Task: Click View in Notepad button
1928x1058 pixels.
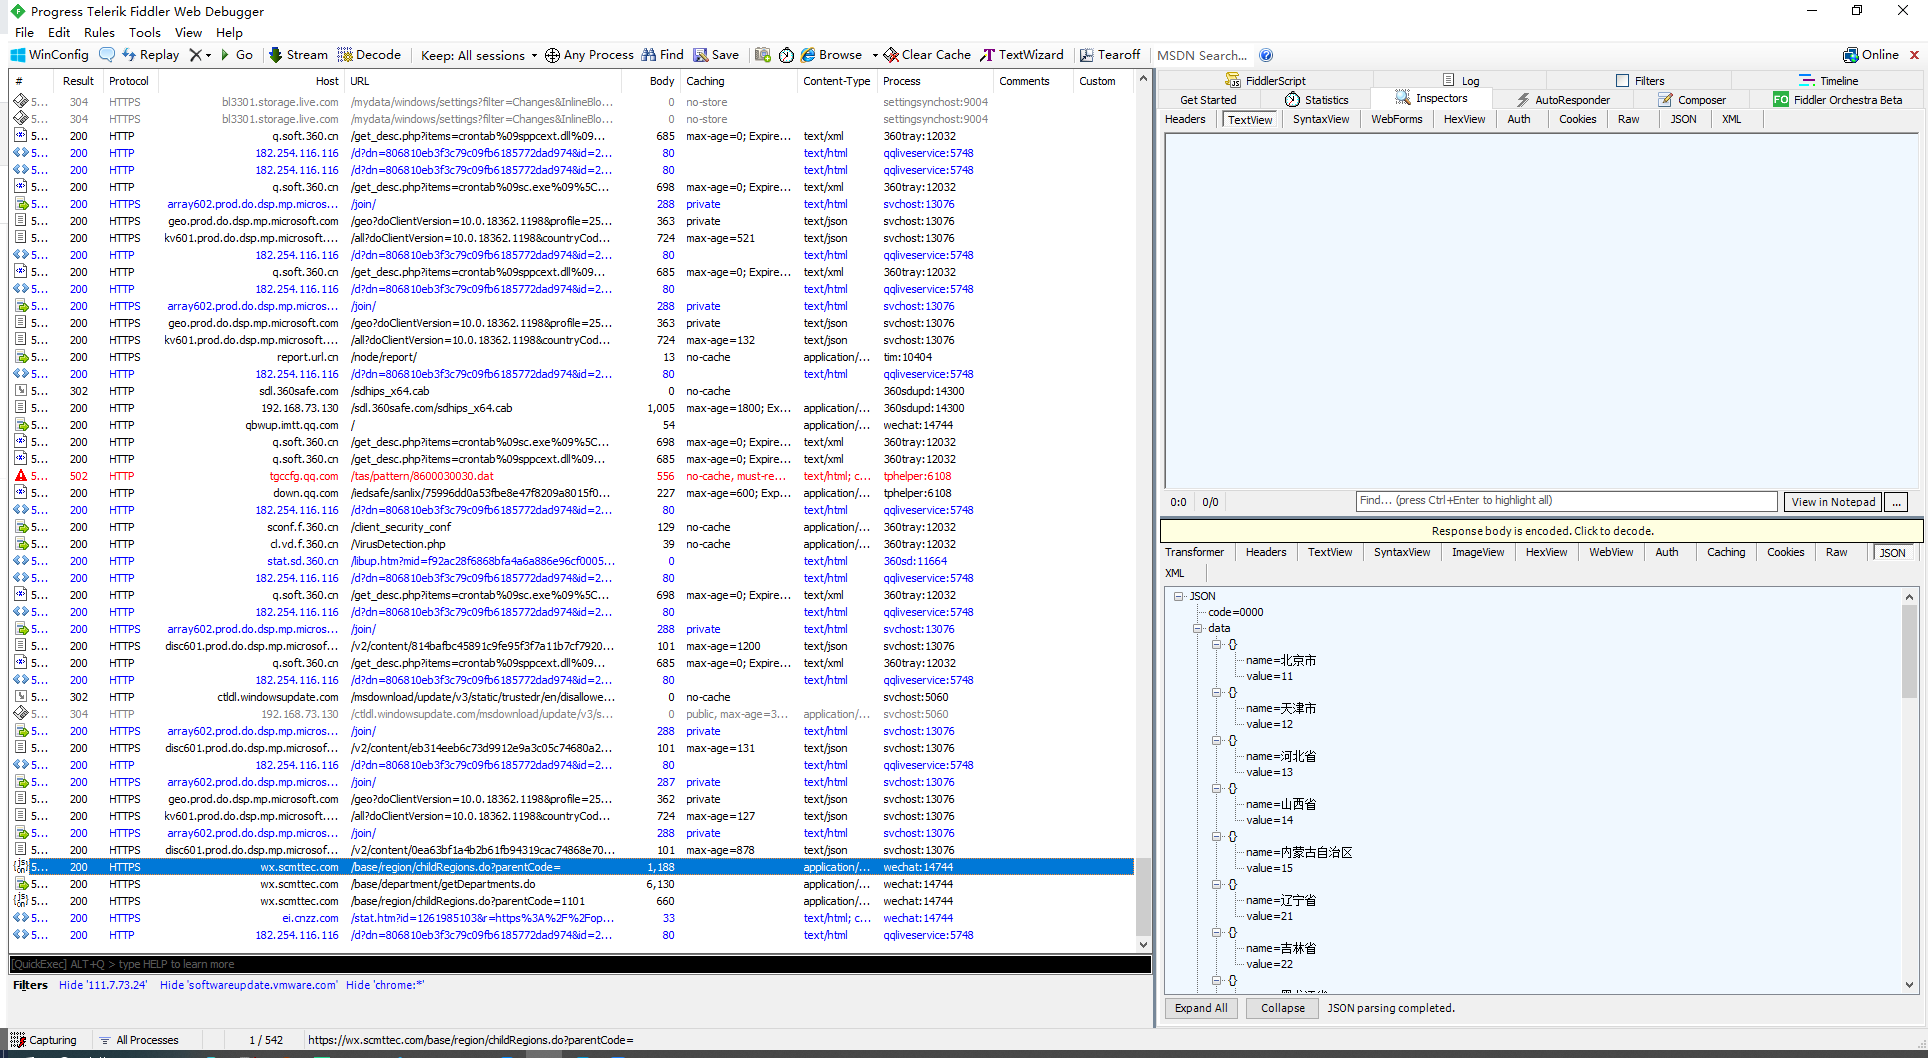Action: pyautogui.click(x=1833, y=502)
